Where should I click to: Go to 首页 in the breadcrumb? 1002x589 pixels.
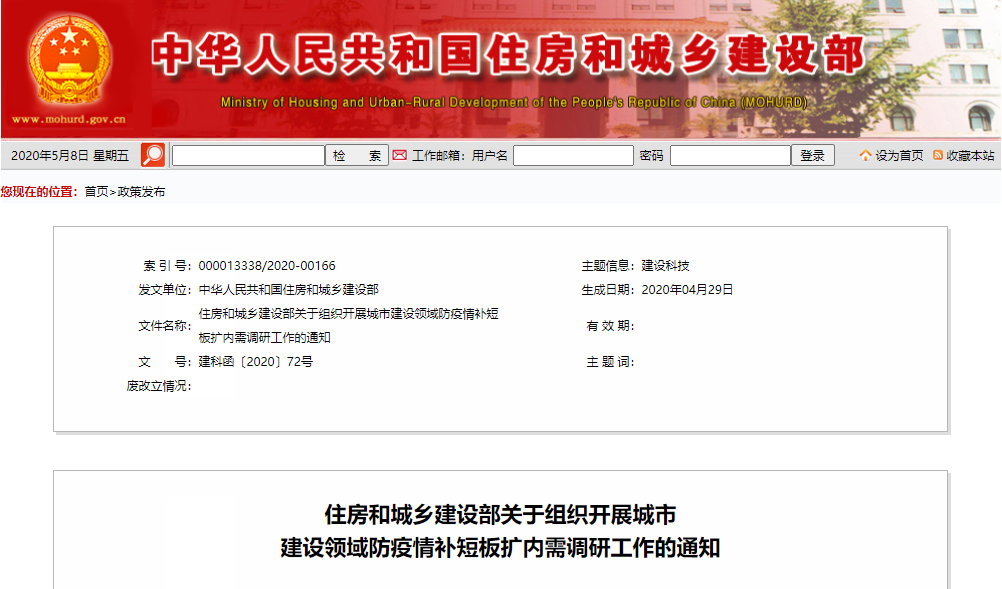click(96, 192)
